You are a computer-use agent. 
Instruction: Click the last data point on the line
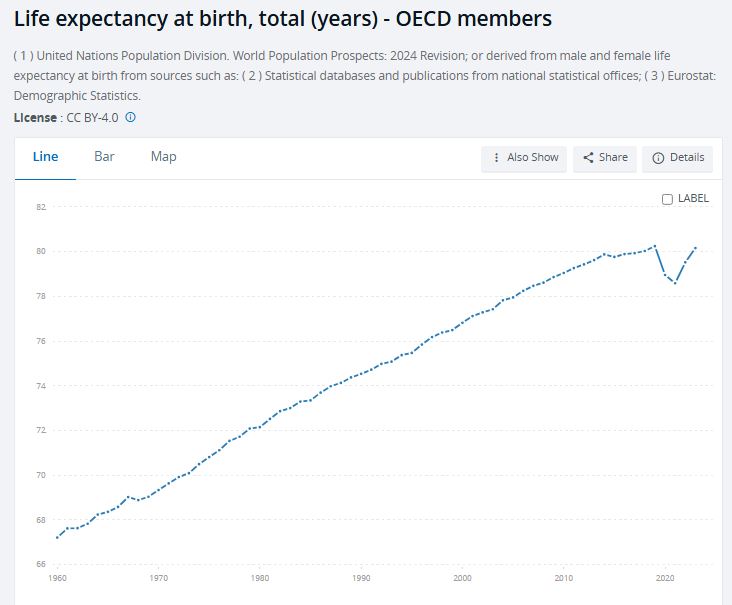tap(695, 247)
